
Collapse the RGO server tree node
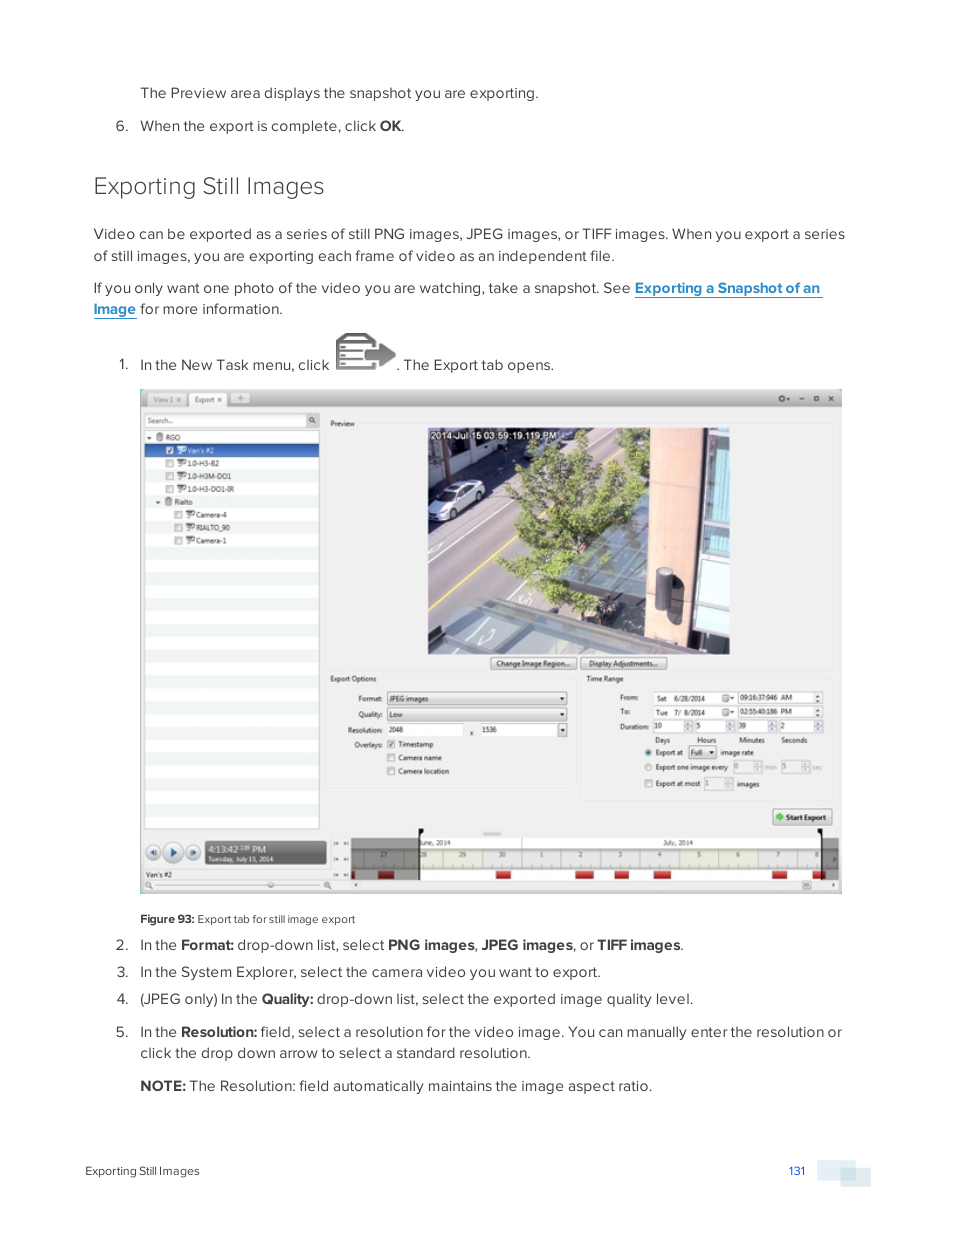tap(150, 438)
